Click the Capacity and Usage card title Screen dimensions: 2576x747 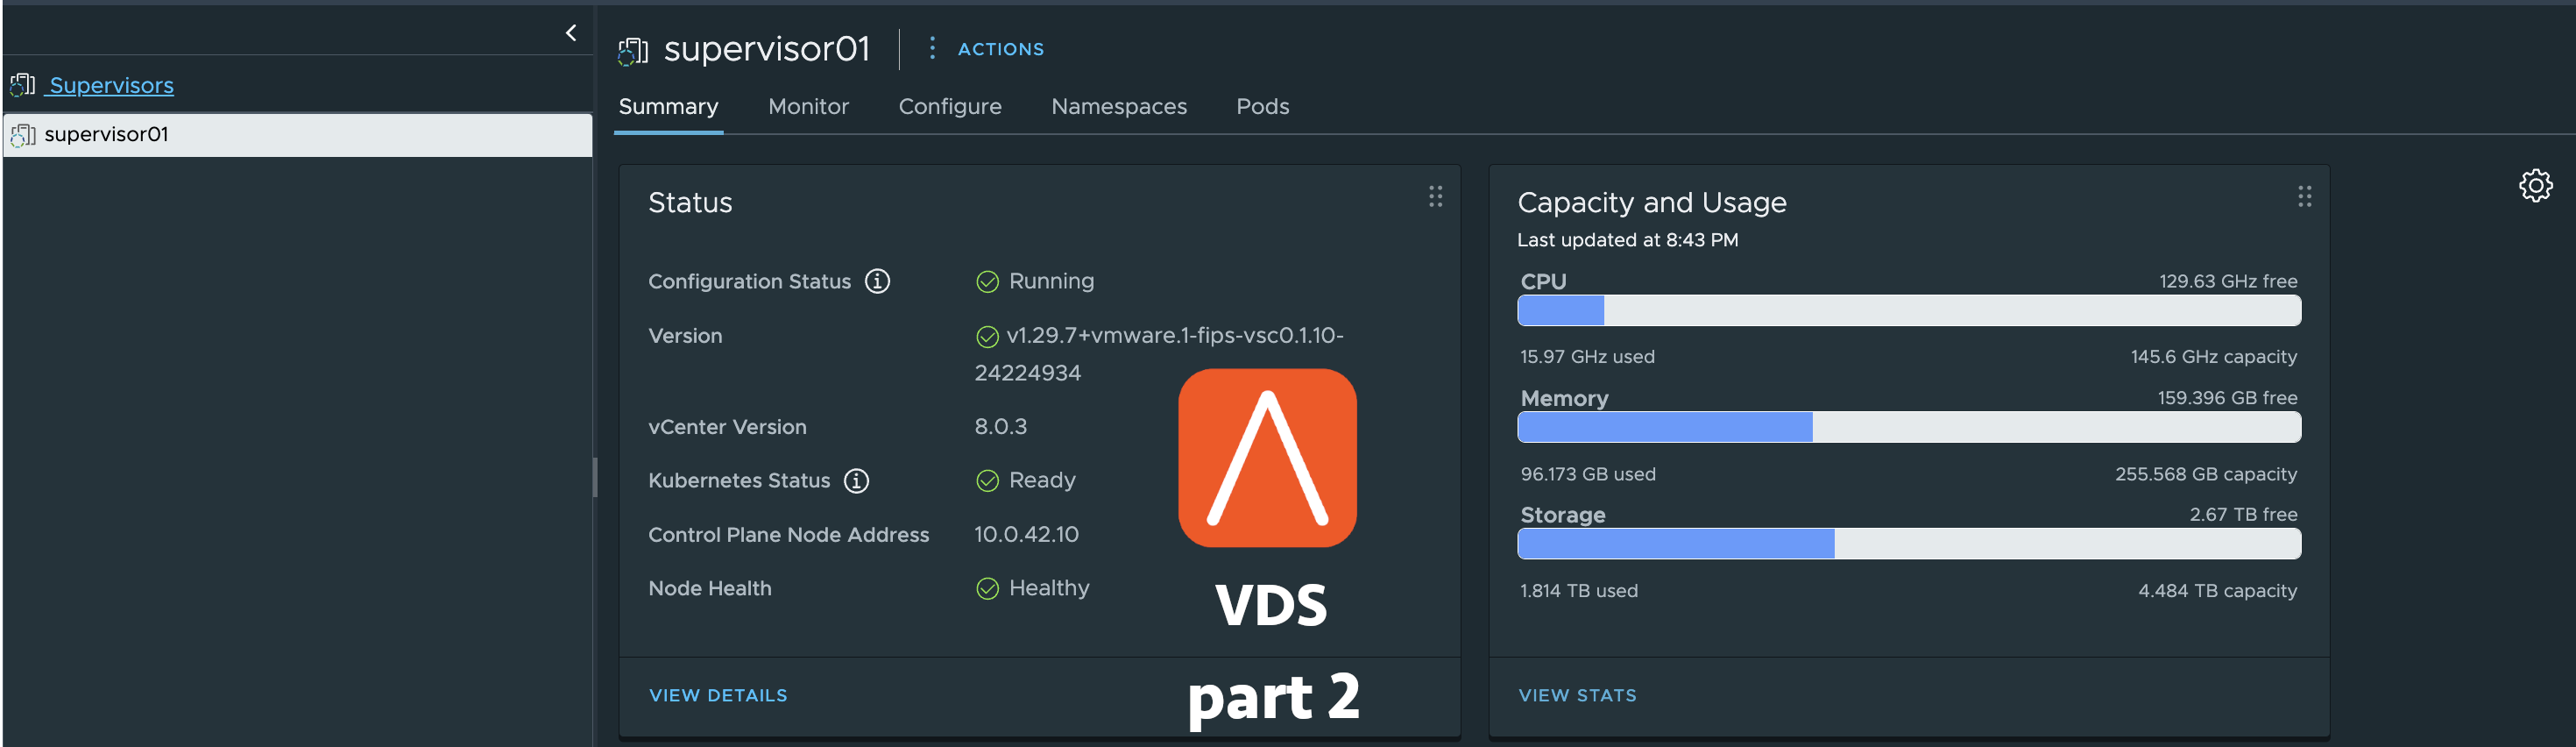[x=1651, y=203]
